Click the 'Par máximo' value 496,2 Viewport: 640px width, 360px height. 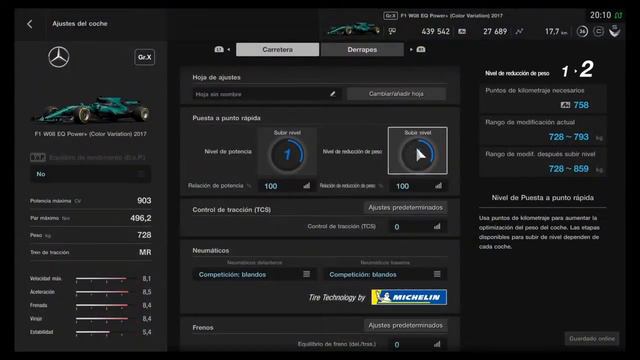[141, 218]
